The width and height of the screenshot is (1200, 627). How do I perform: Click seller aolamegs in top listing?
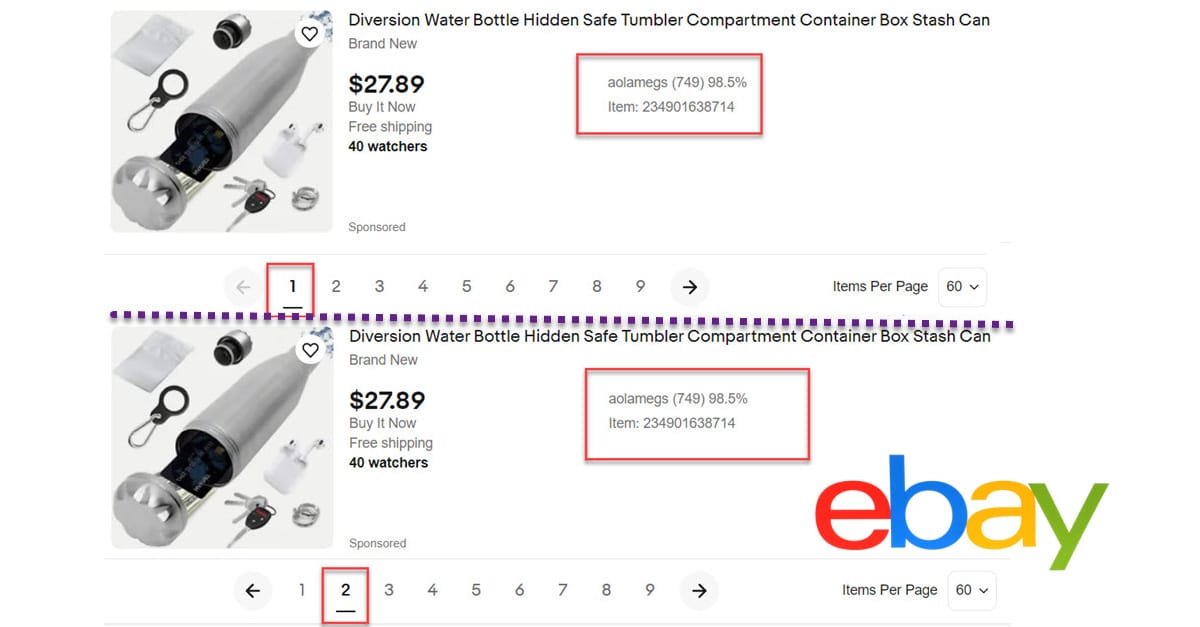pos(638,83)
